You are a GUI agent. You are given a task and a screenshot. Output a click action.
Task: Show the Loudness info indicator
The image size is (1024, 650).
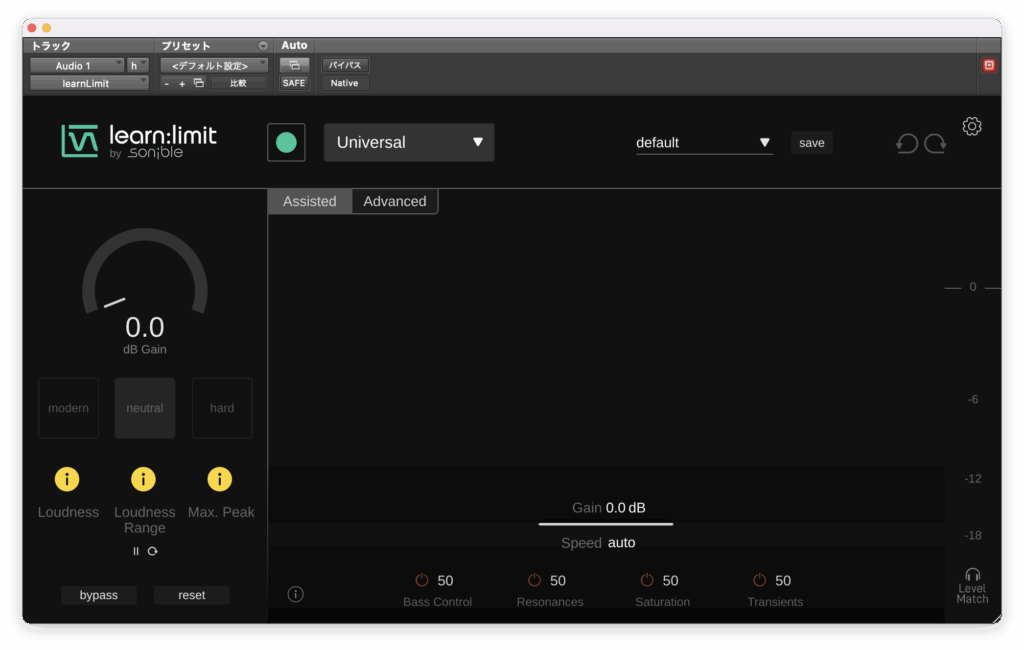point(67,479)
